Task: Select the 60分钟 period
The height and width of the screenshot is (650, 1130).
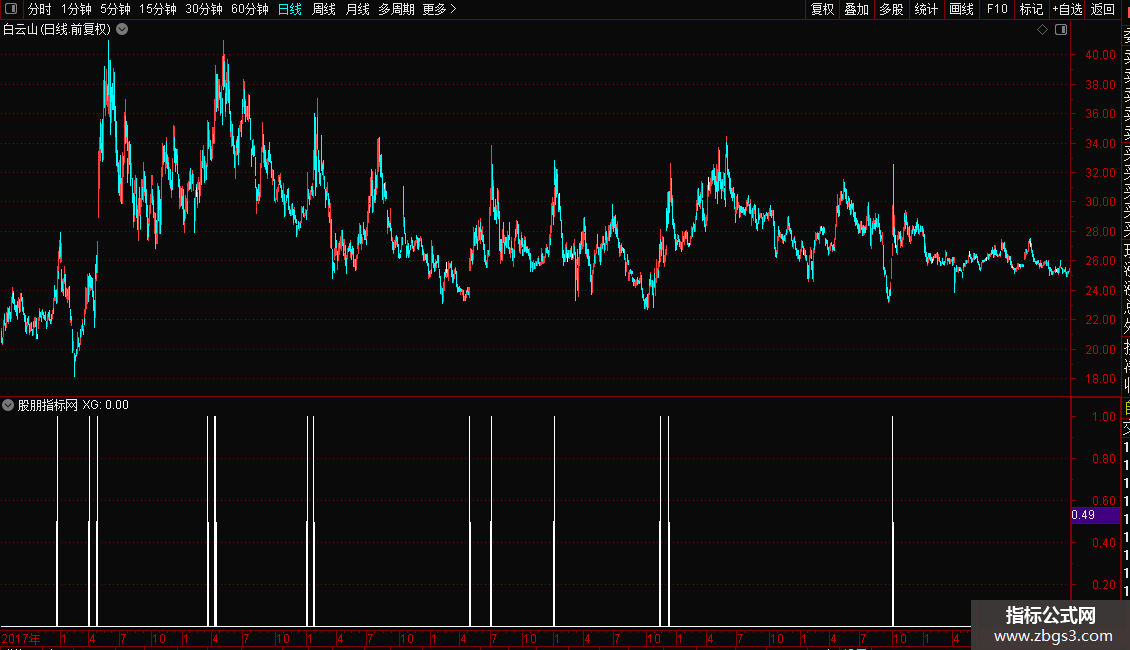Action: click(249, 9)
